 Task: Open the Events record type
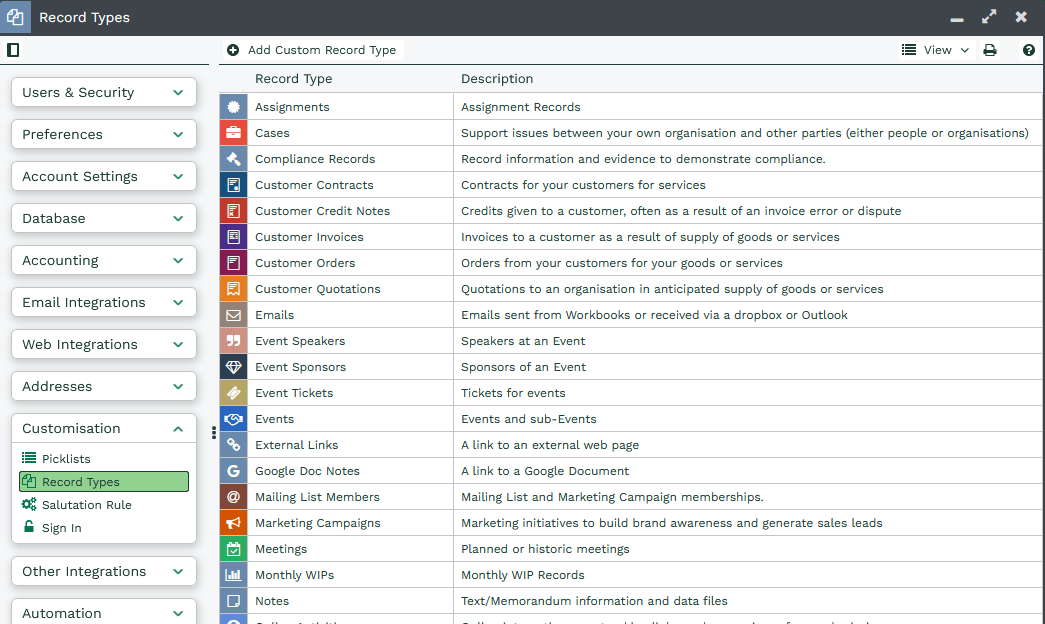tap(274, 419)
